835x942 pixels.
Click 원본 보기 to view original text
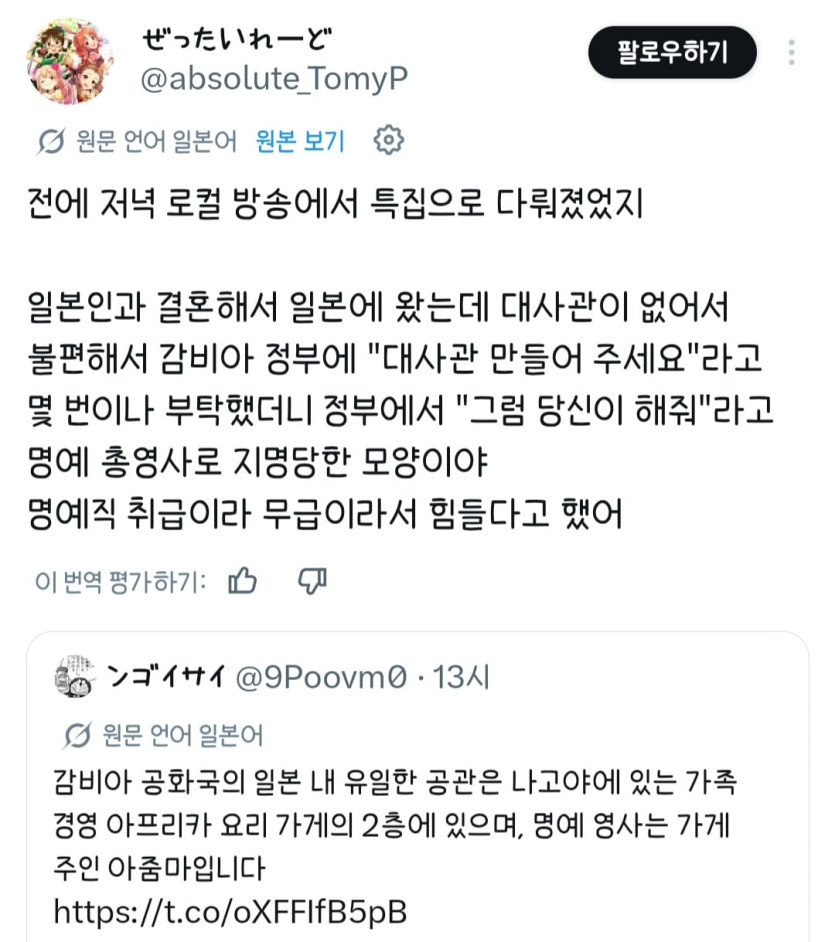[x=300, y=141]
